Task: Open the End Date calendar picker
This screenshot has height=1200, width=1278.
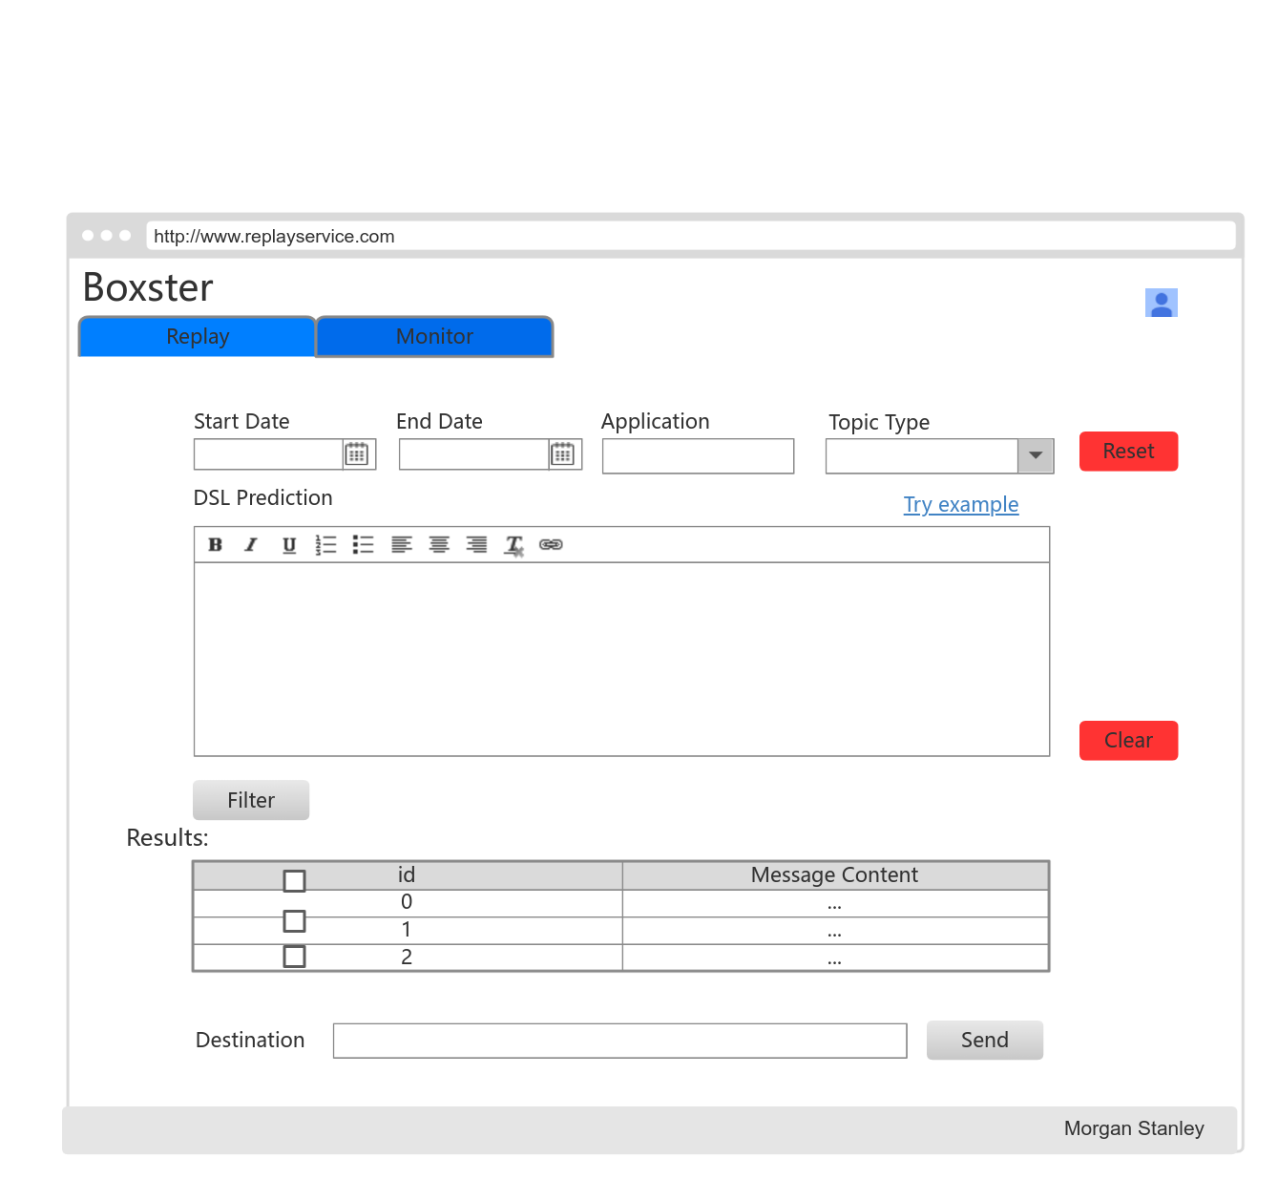Action: (564, 454)
